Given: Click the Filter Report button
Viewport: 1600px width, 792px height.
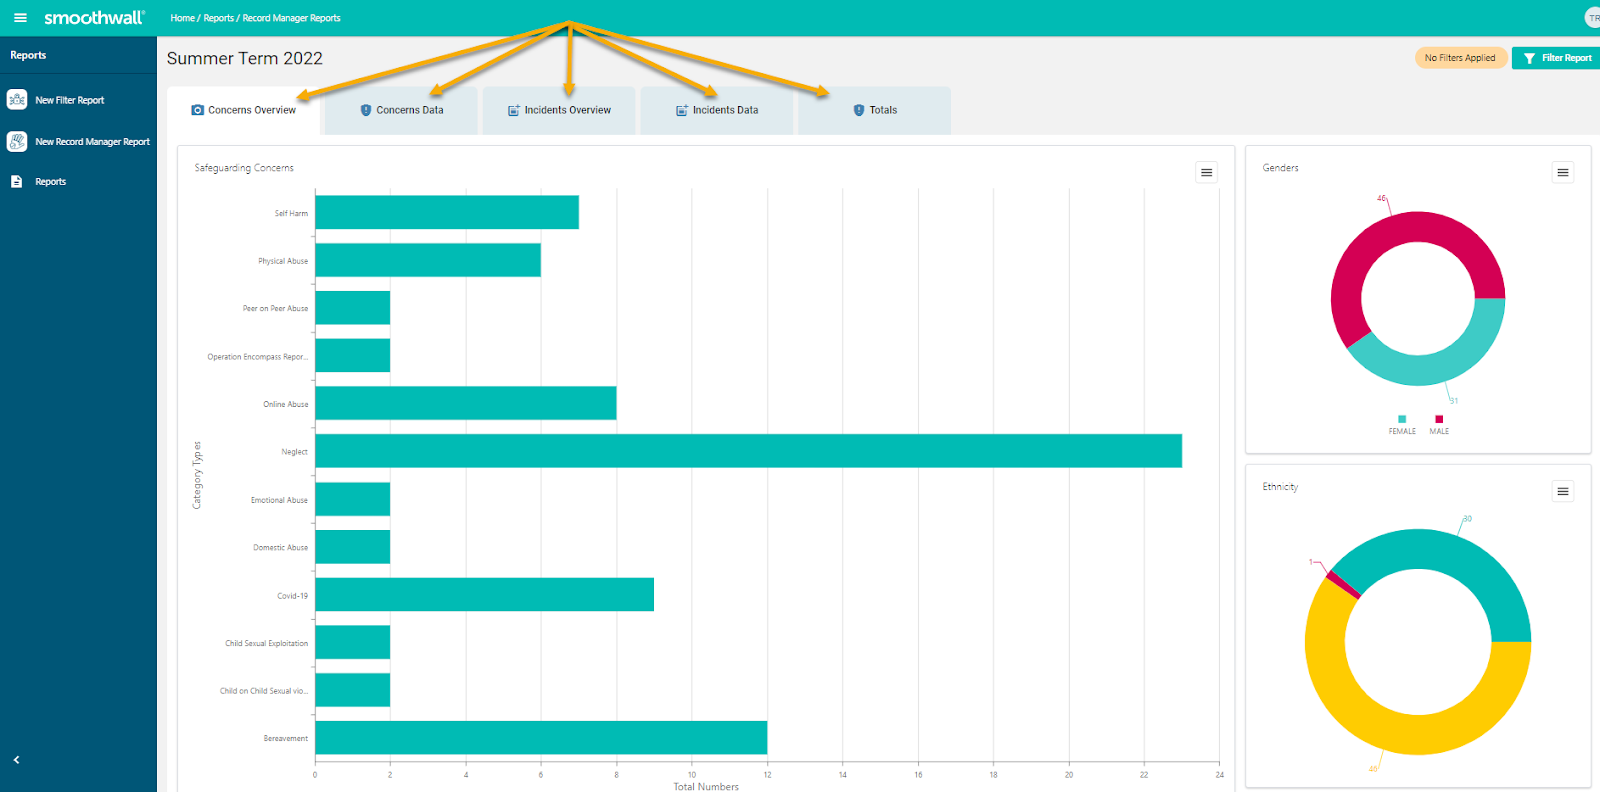Looking at the screenshot, I should click(x=1557, y=58).
